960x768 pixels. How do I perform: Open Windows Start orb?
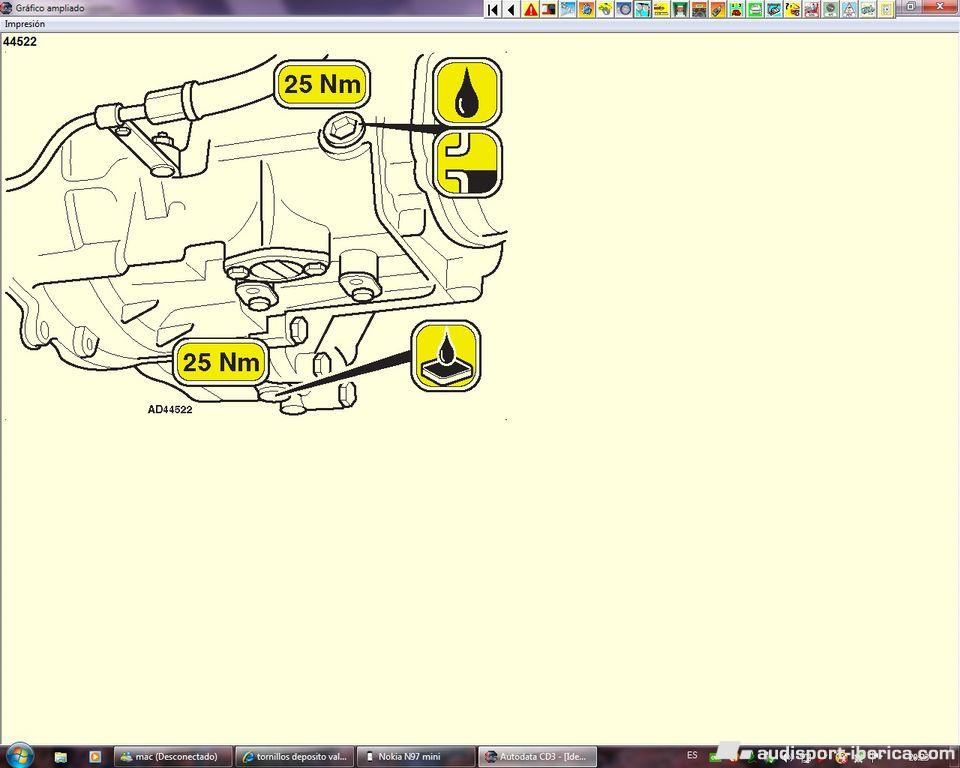(20, 756)
